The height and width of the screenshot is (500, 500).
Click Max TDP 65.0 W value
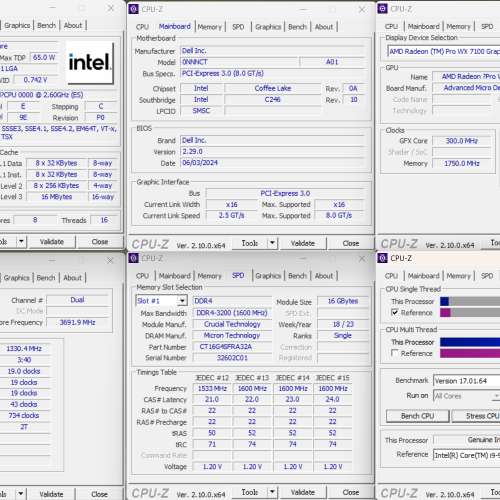pos(44,57)
